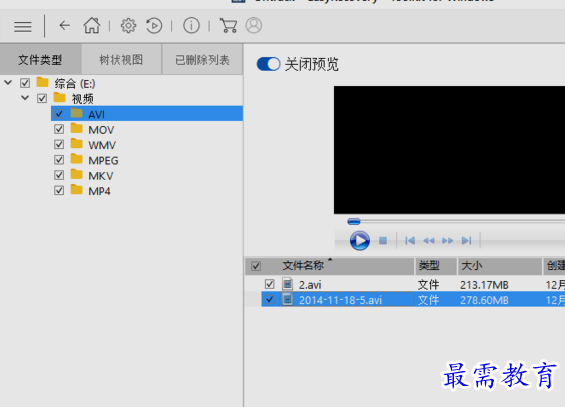Uncheck the WMV folder checkbox

(x=59, y=145)
